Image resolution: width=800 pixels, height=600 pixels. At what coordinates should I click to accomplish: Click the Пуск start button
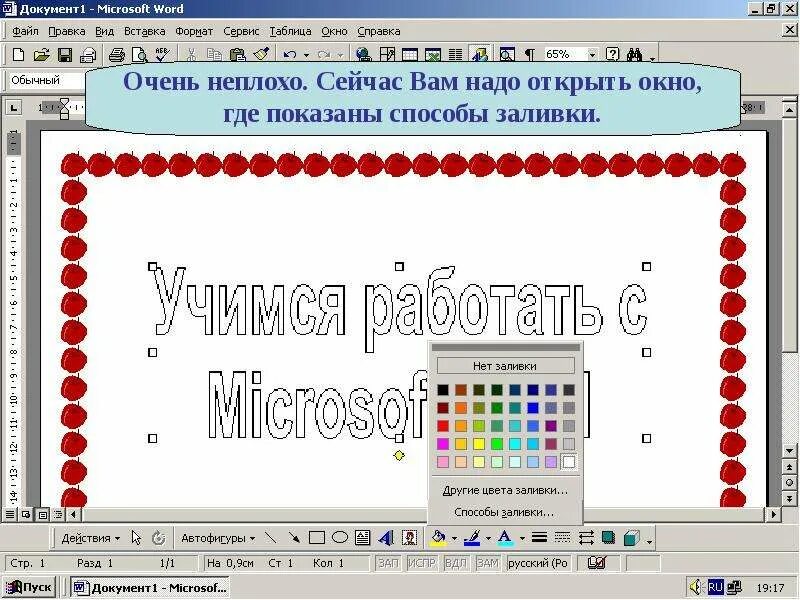click(x=30, y=587)
